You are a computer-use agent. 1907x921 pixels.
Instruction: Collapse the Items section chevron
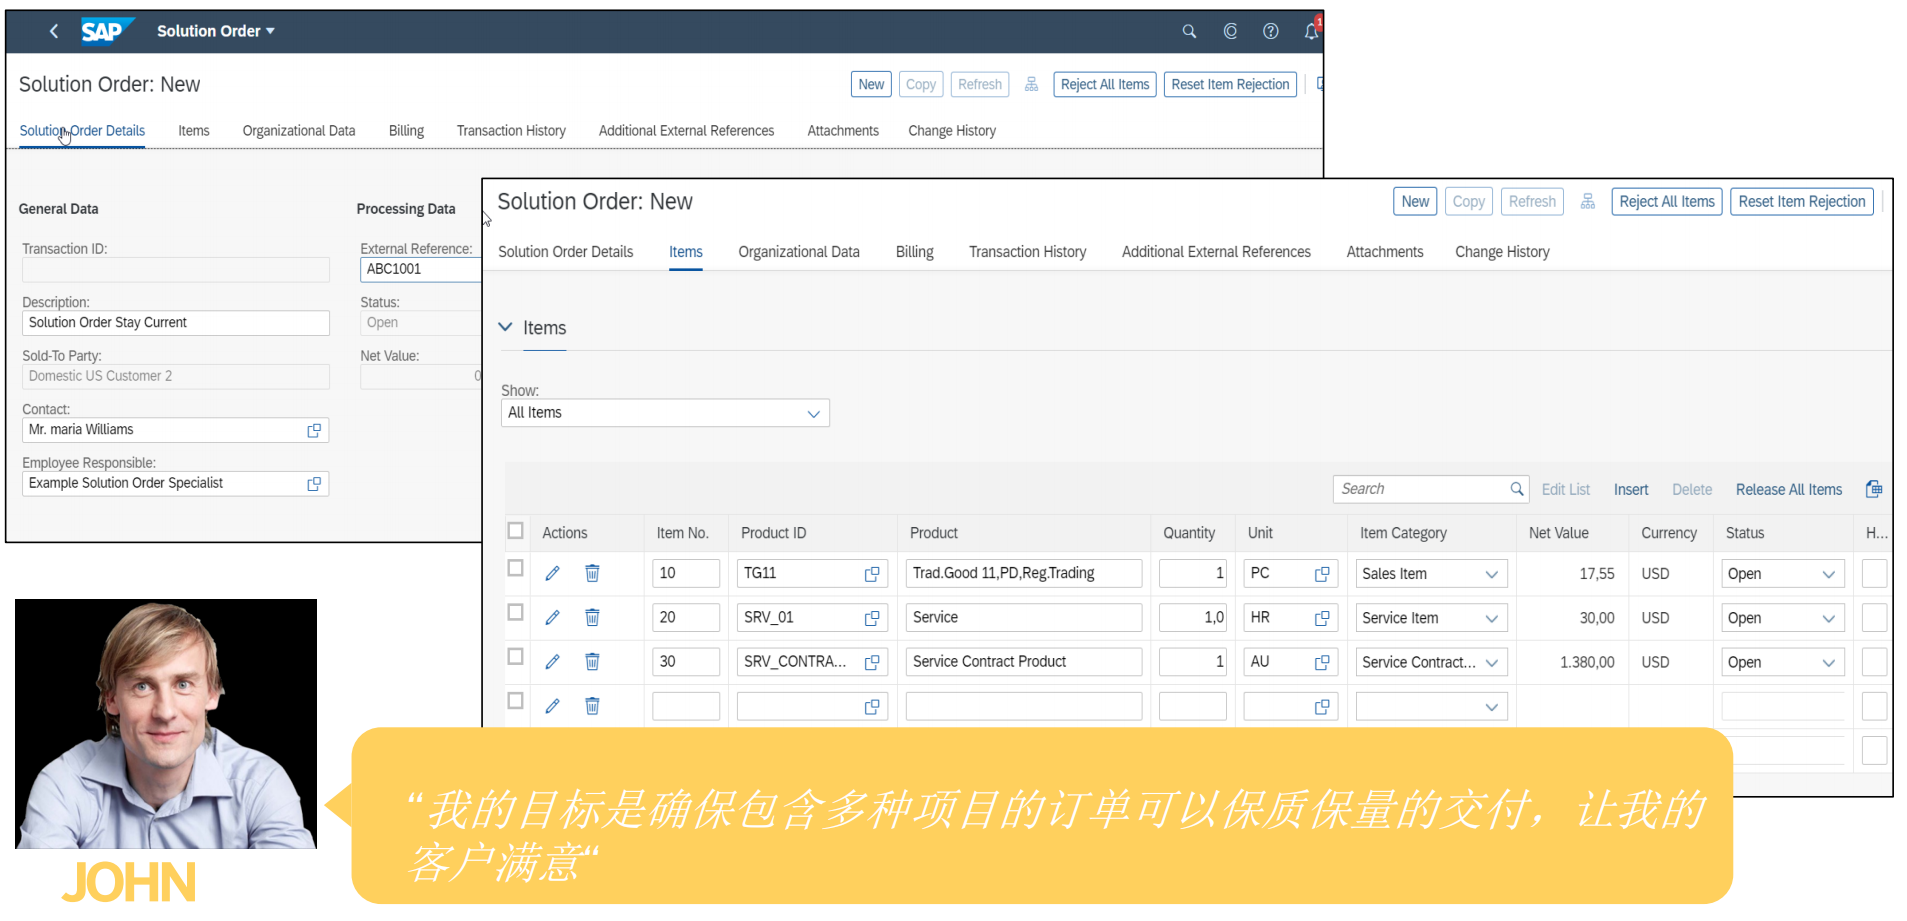pos(506,327)
